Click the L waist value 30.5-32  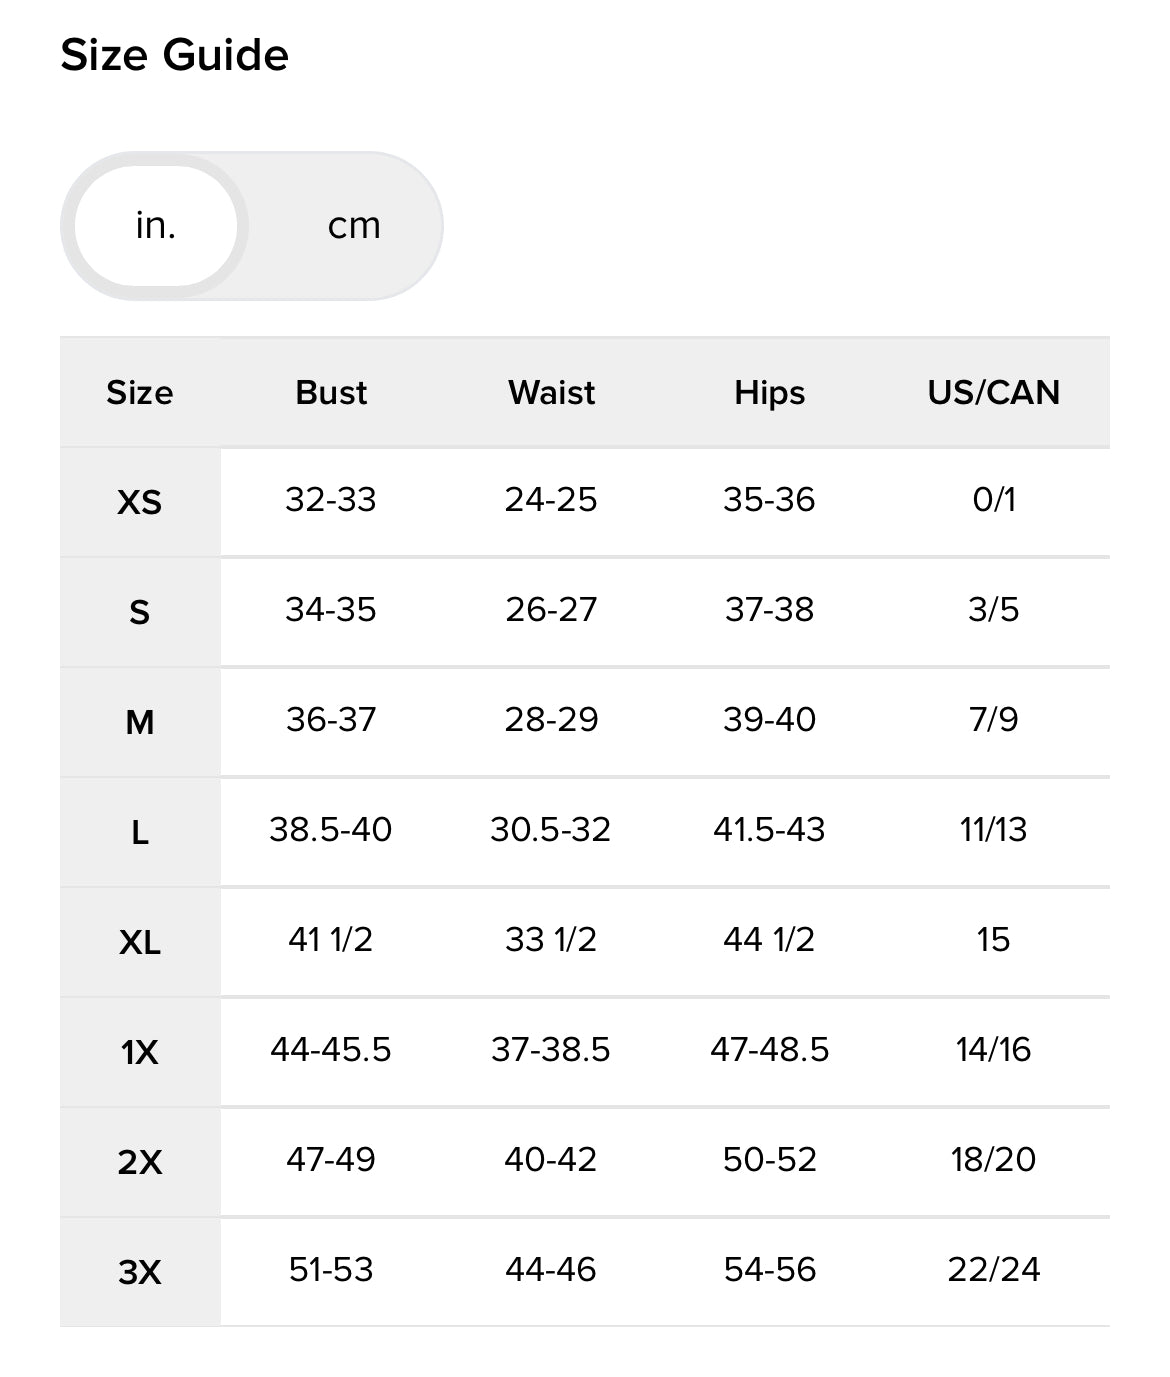click(550, 829)
